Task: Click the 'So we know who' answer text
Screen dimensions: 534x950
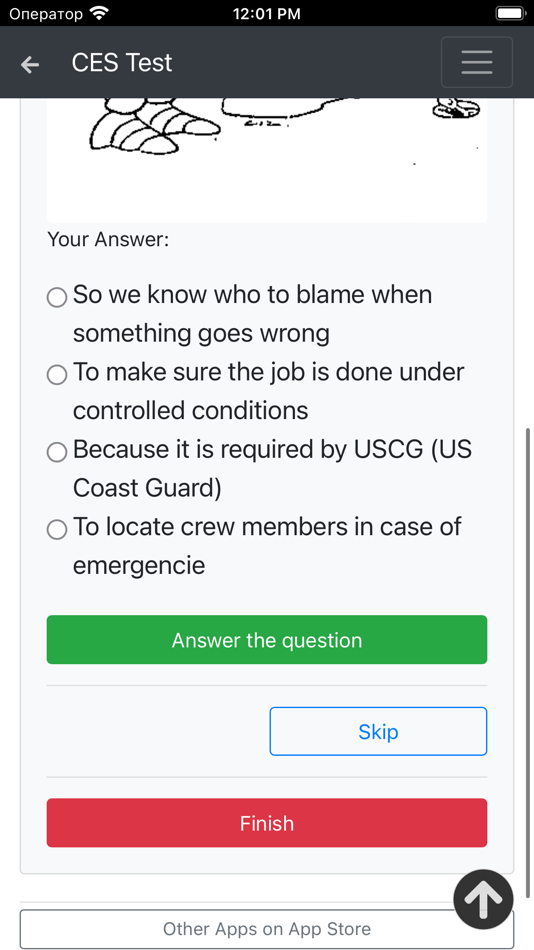Action: 252,314
